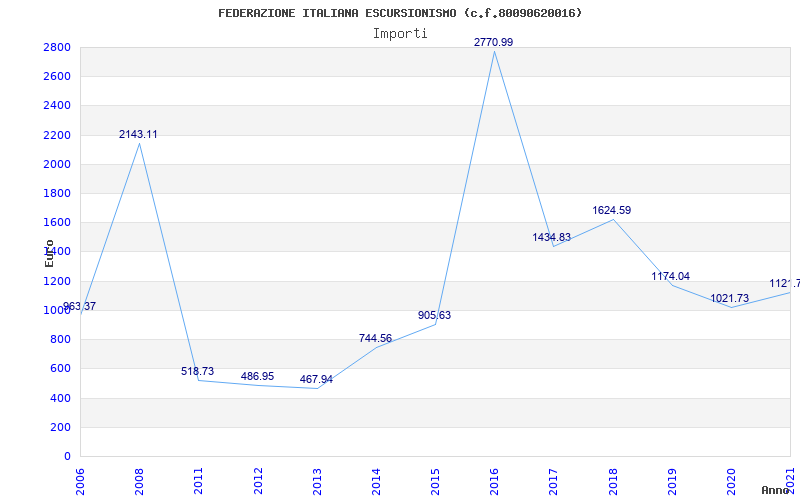Viewport: 800px width, 500px height.
Task: Click the 905.63 data label
Action: [x=435, y=315]
